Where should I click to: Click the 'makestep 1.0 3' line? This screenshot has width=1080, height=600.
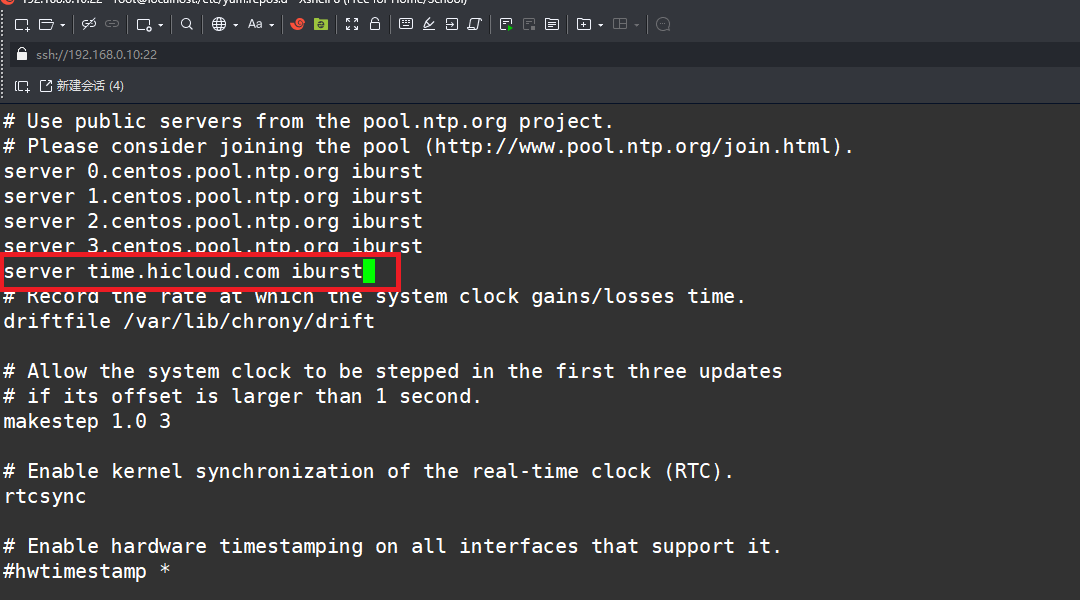pyautogui.click(x=87, y=421)
